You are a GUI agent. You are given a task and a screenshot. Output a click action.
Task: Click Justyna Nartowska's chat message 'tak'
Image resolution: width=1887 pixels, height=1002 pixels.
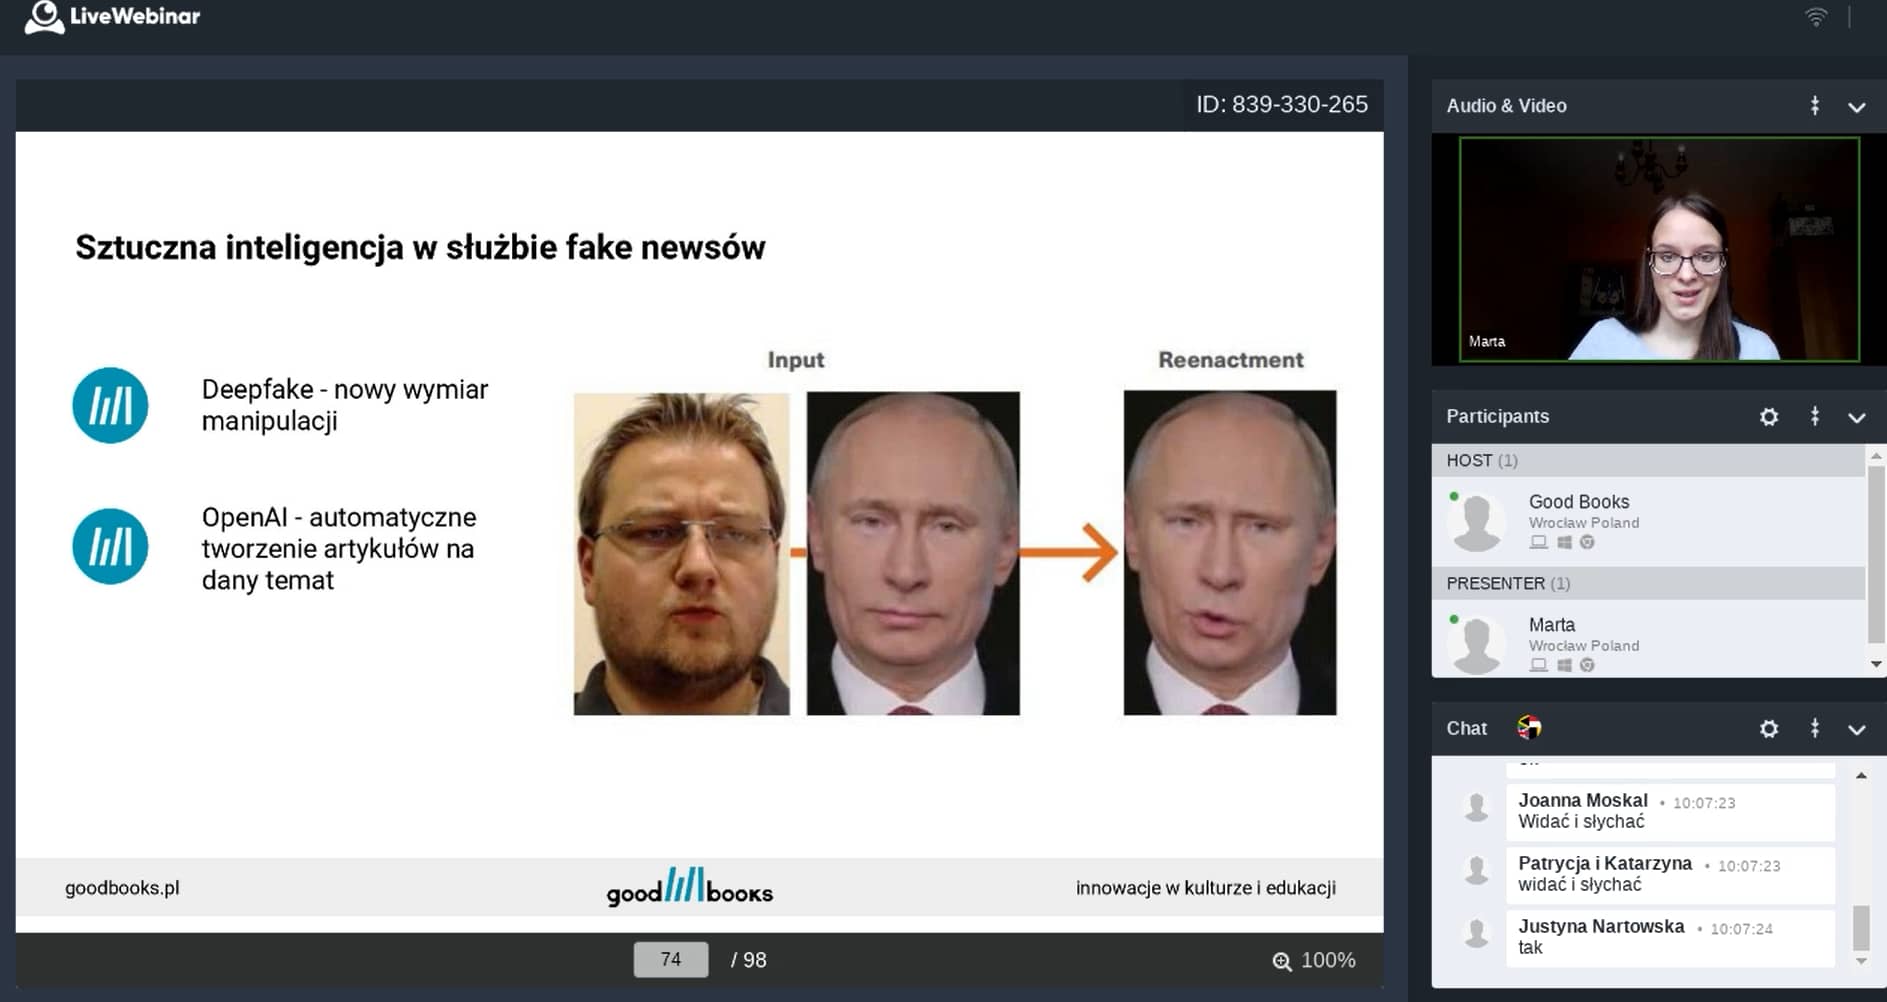(1670, 937)
